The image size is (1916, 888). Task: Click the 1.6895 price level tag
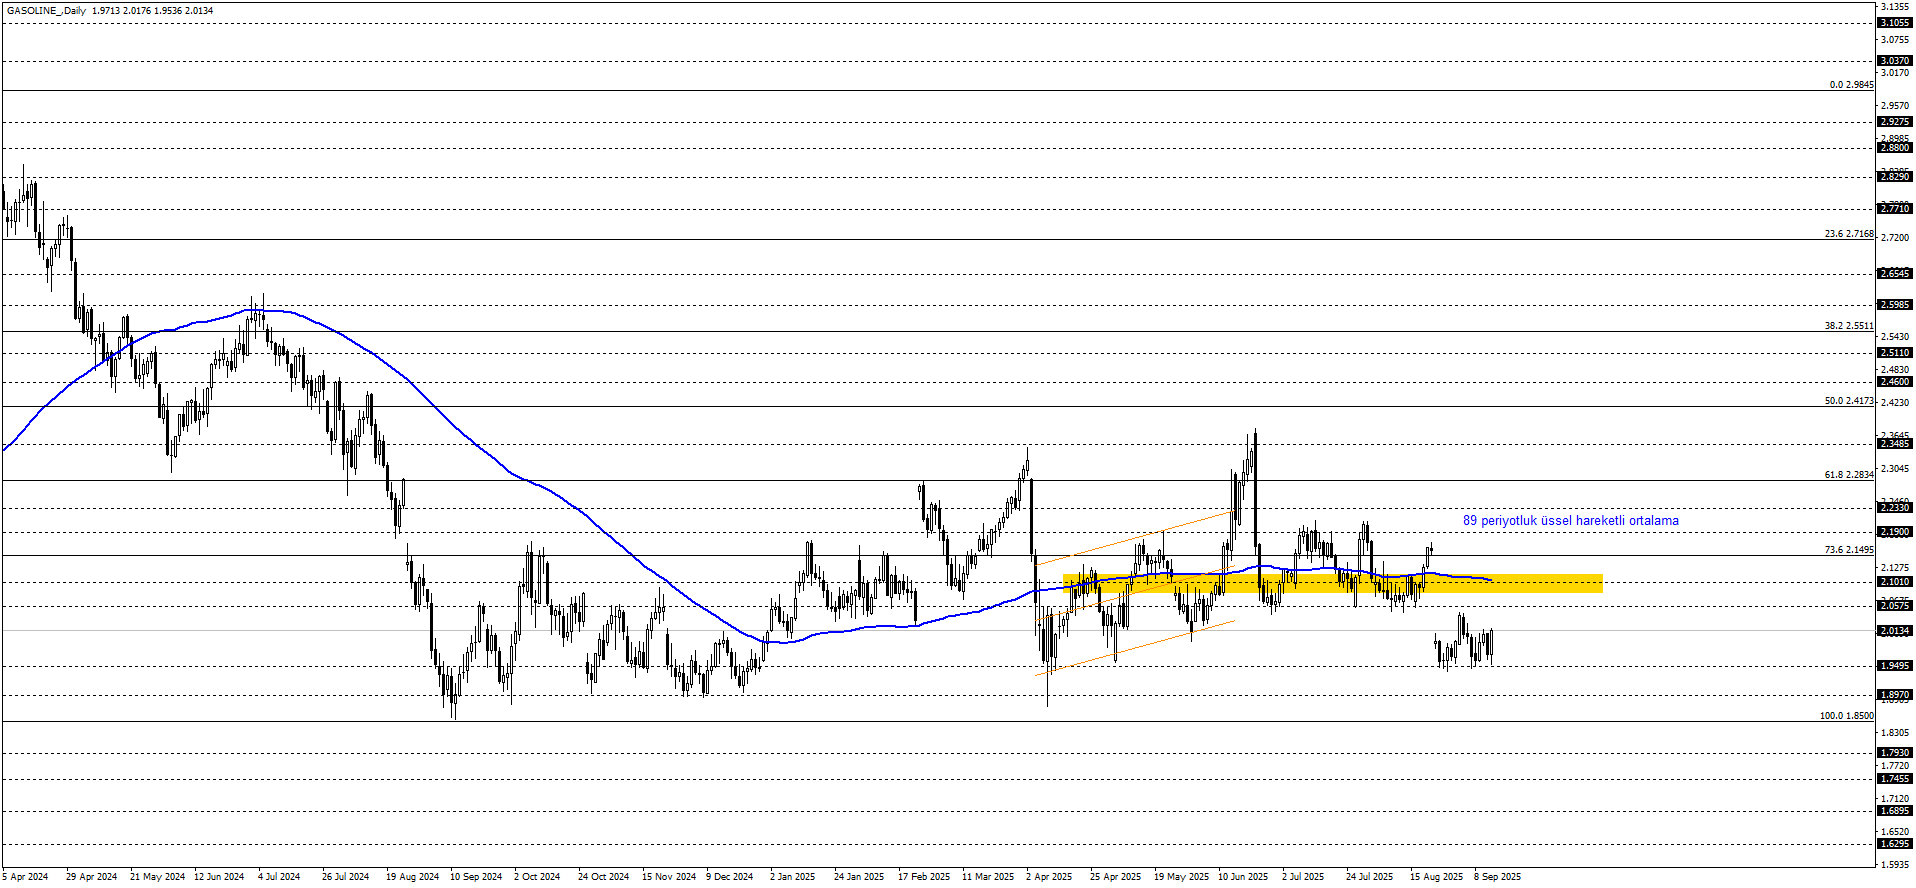click(x=1895, y=811)
